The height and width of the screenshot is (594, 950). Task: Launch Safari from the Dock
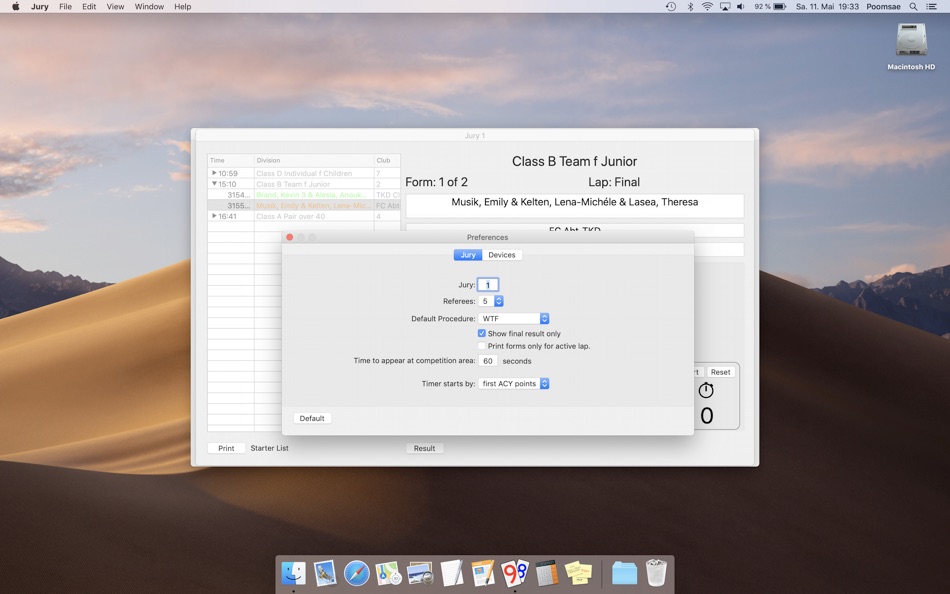[x=355, y=573]
